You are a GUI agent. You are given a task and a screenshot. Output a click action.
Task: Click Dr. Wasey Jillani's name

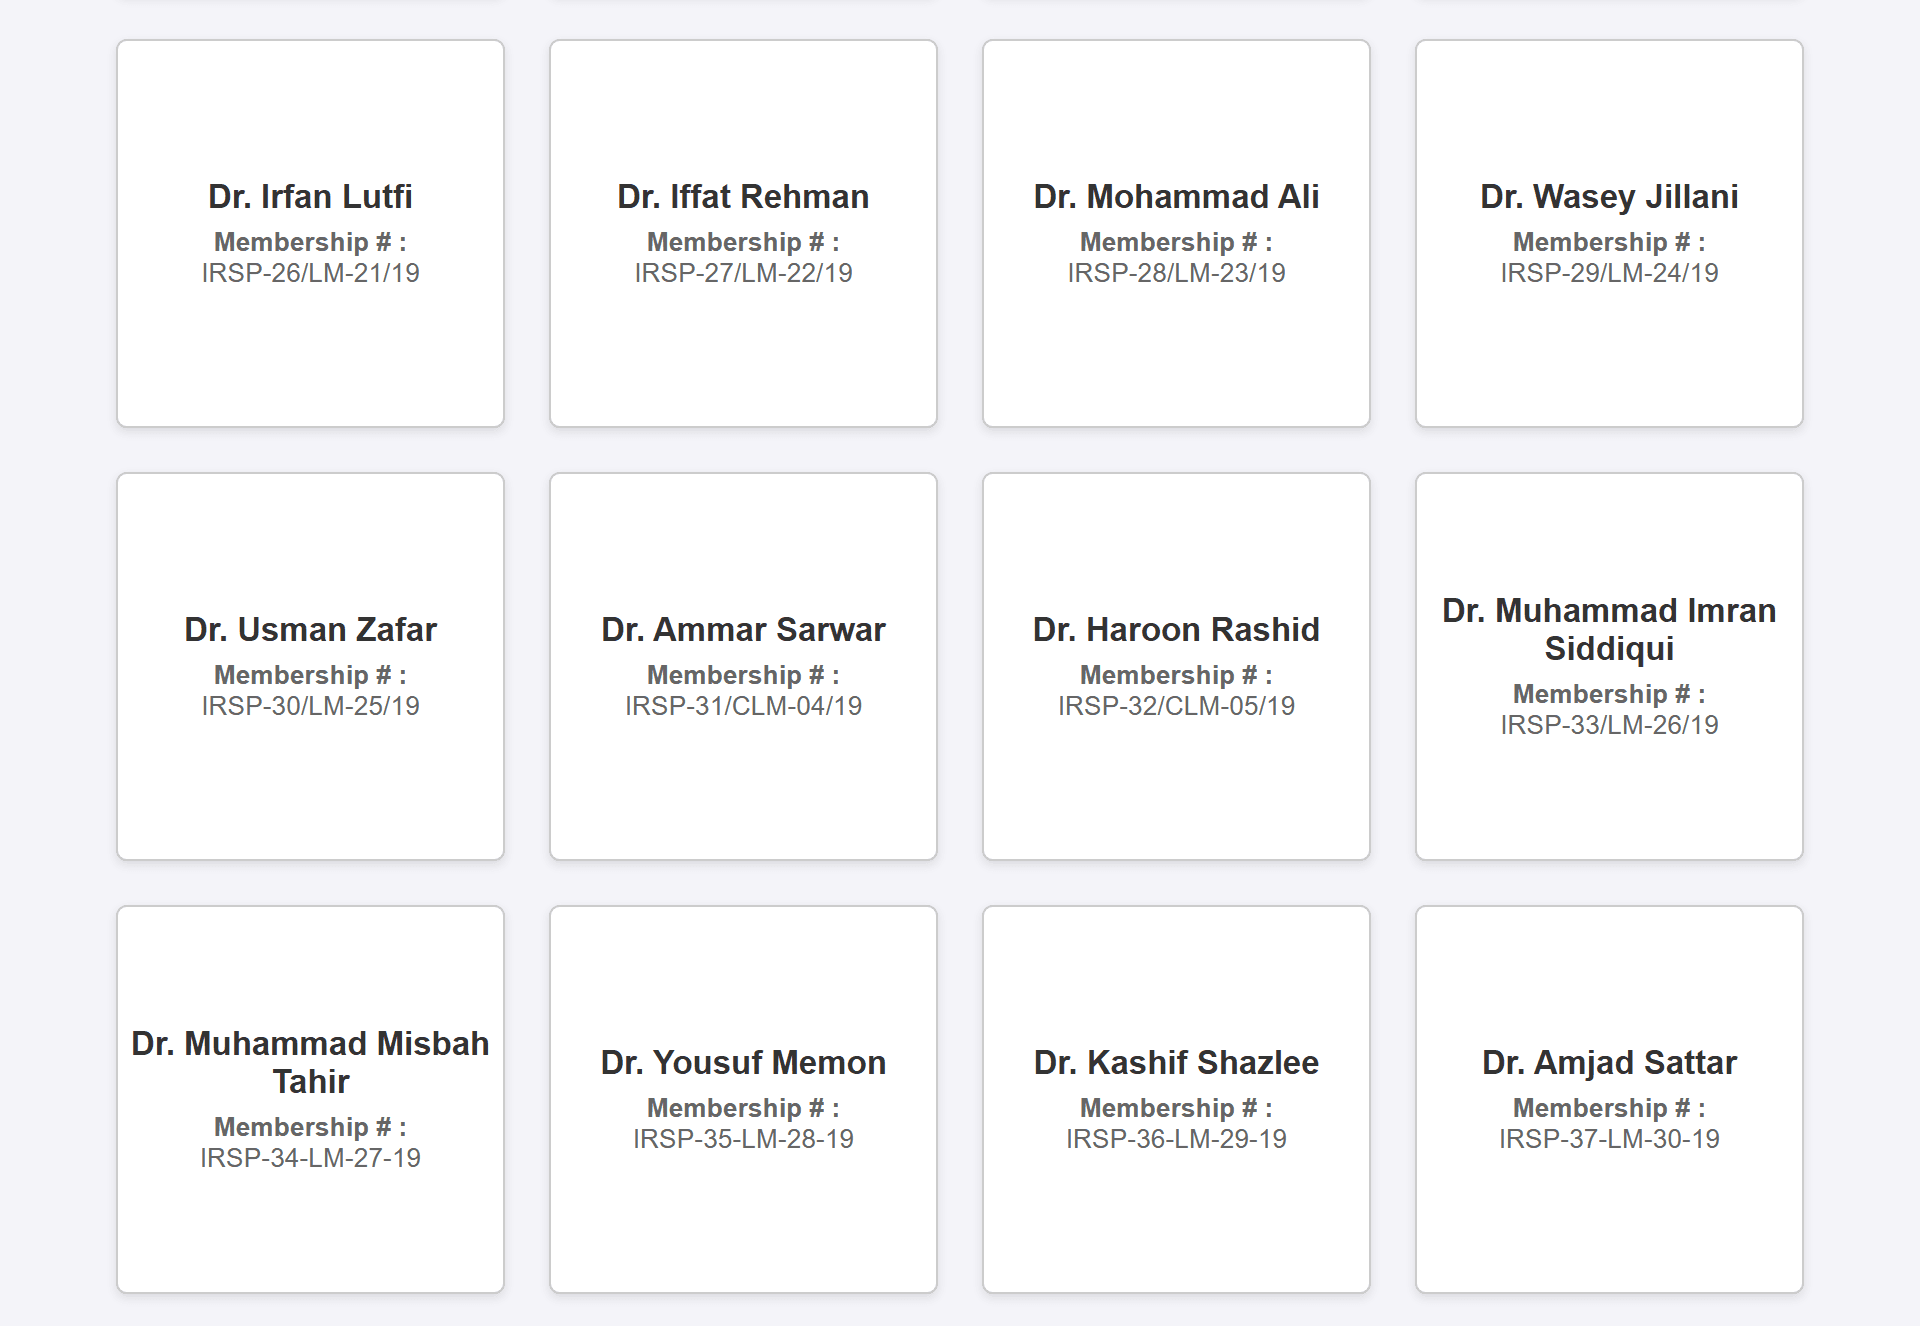(1609, 197)
